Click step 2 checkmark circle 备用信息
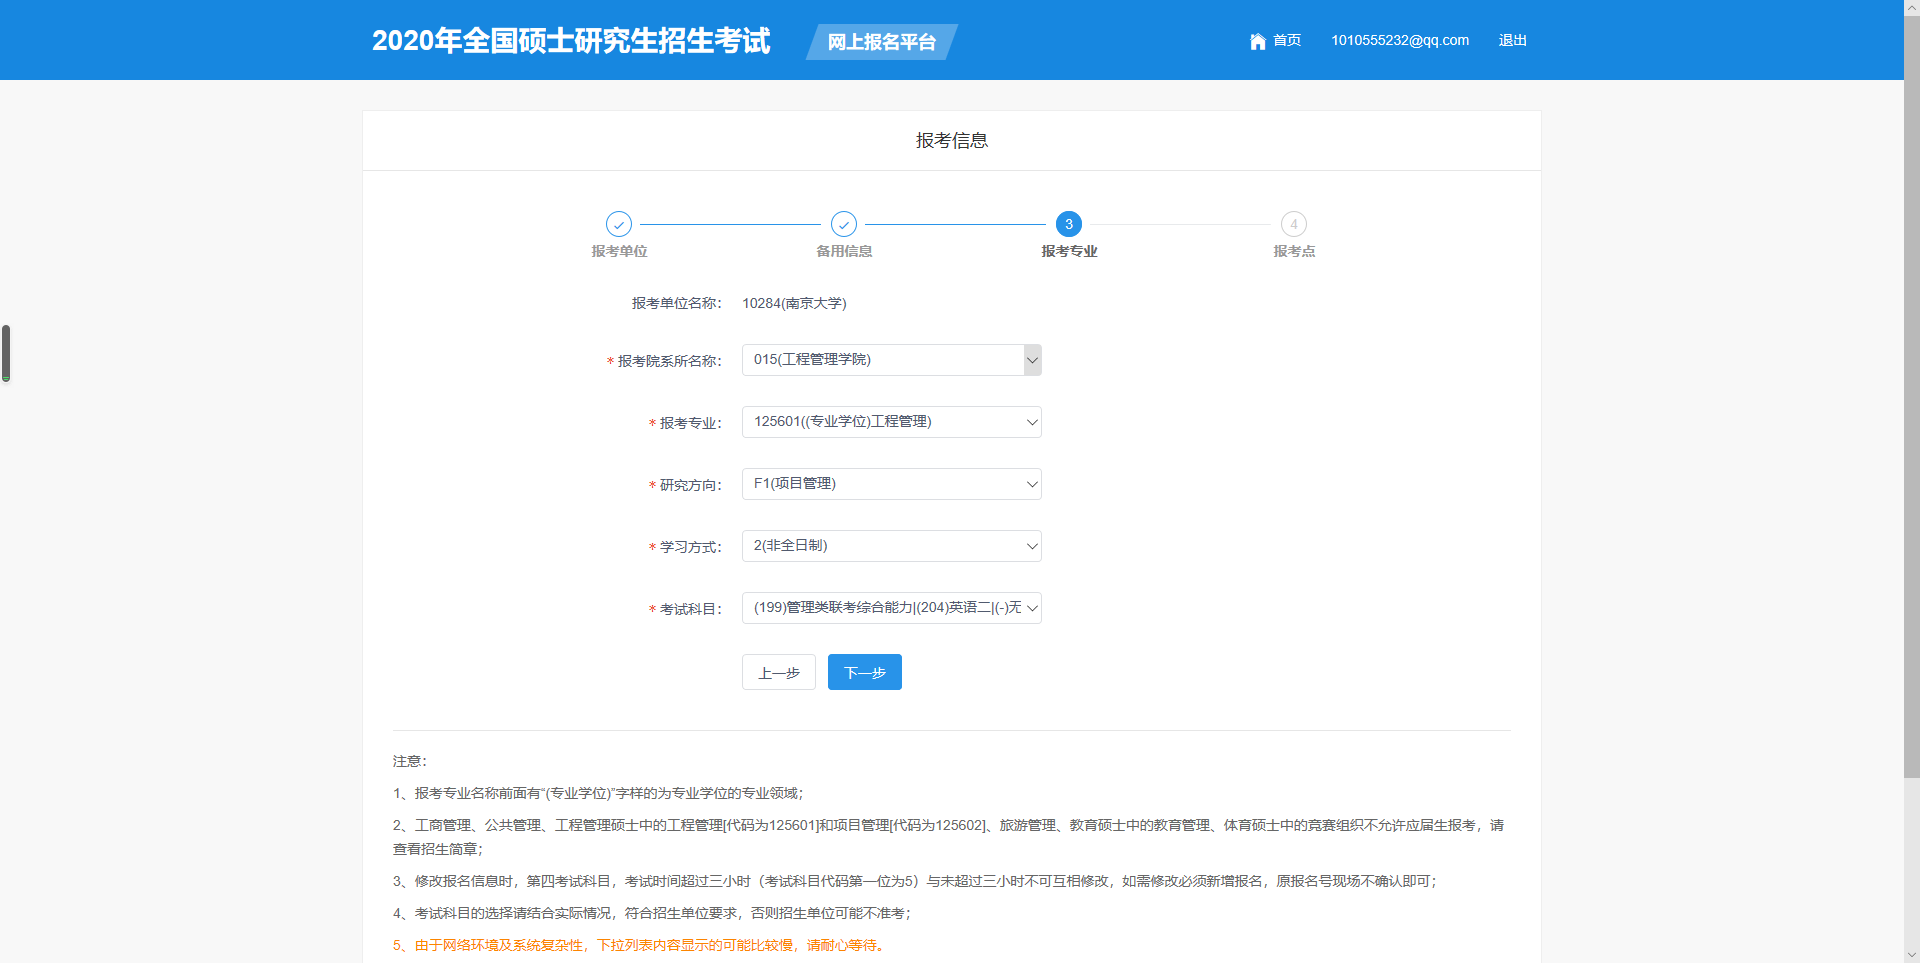Image resolution: width=1920 pixels, height=963 pixels. (844, 224)
